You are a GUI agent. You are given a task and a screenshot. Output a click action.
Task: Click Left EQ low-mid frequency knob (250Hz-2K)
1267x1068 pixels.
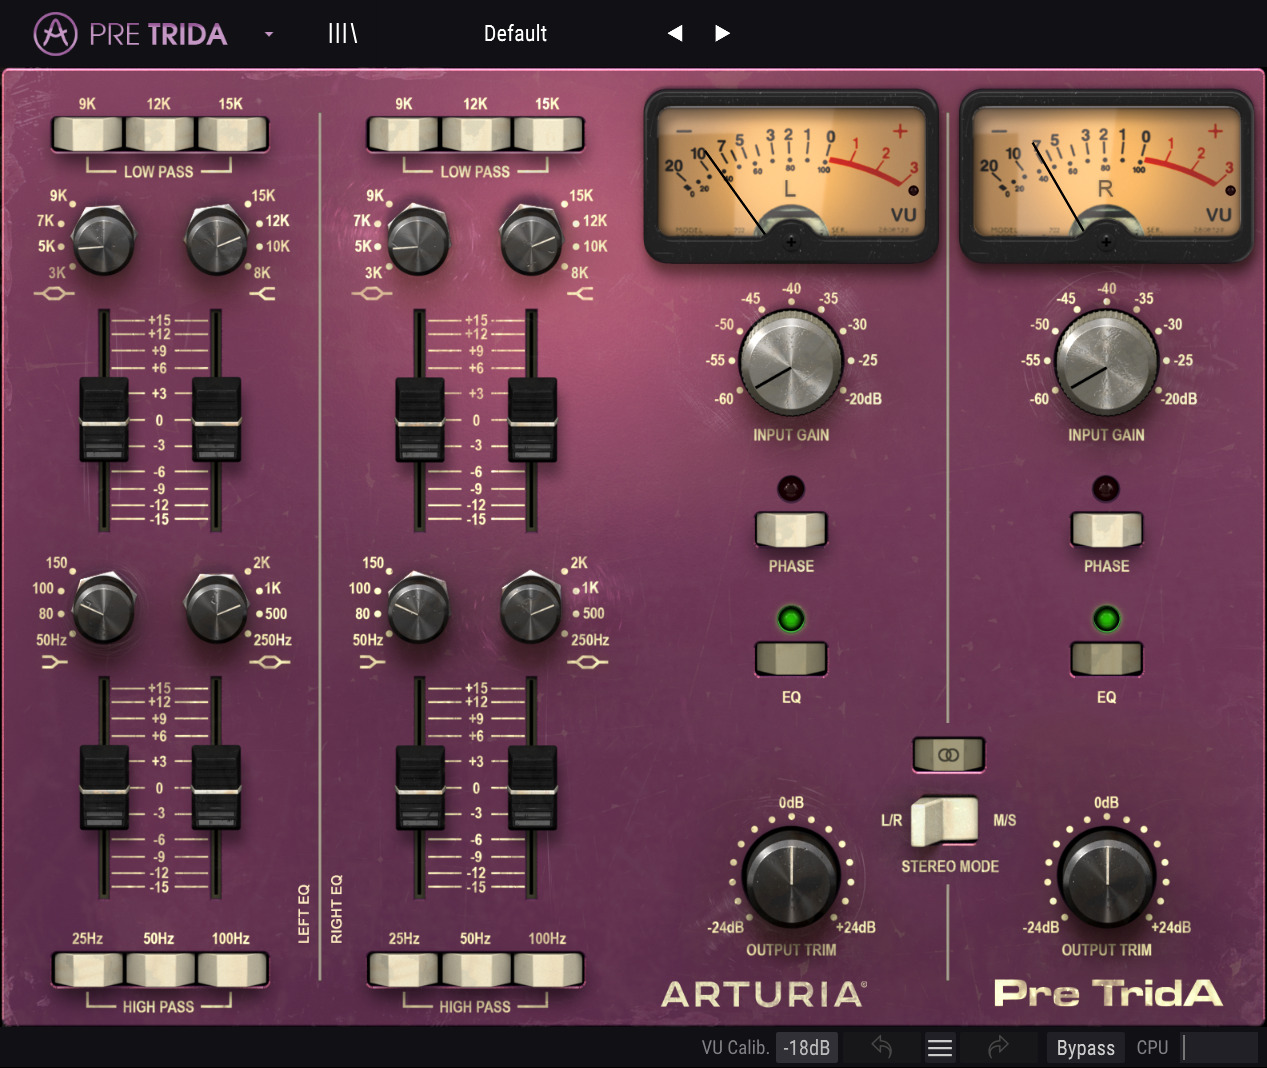click(217, 607)
